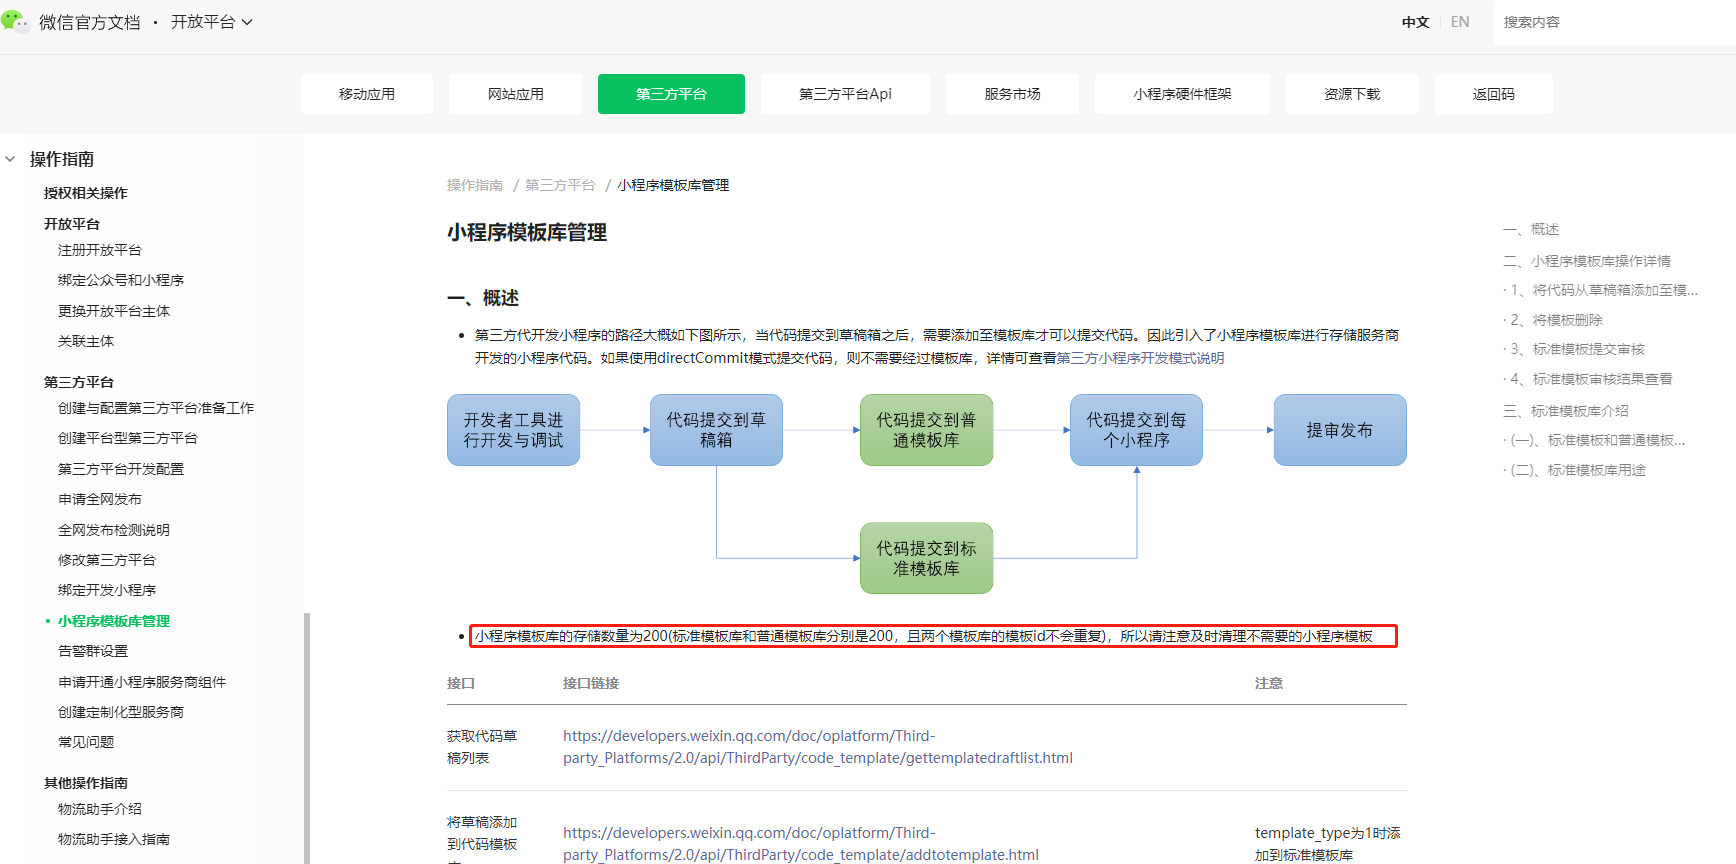Jump to 一、概述 in page outline
Viewport: 1736px width, 864px height.
(x=1531, y=229)
